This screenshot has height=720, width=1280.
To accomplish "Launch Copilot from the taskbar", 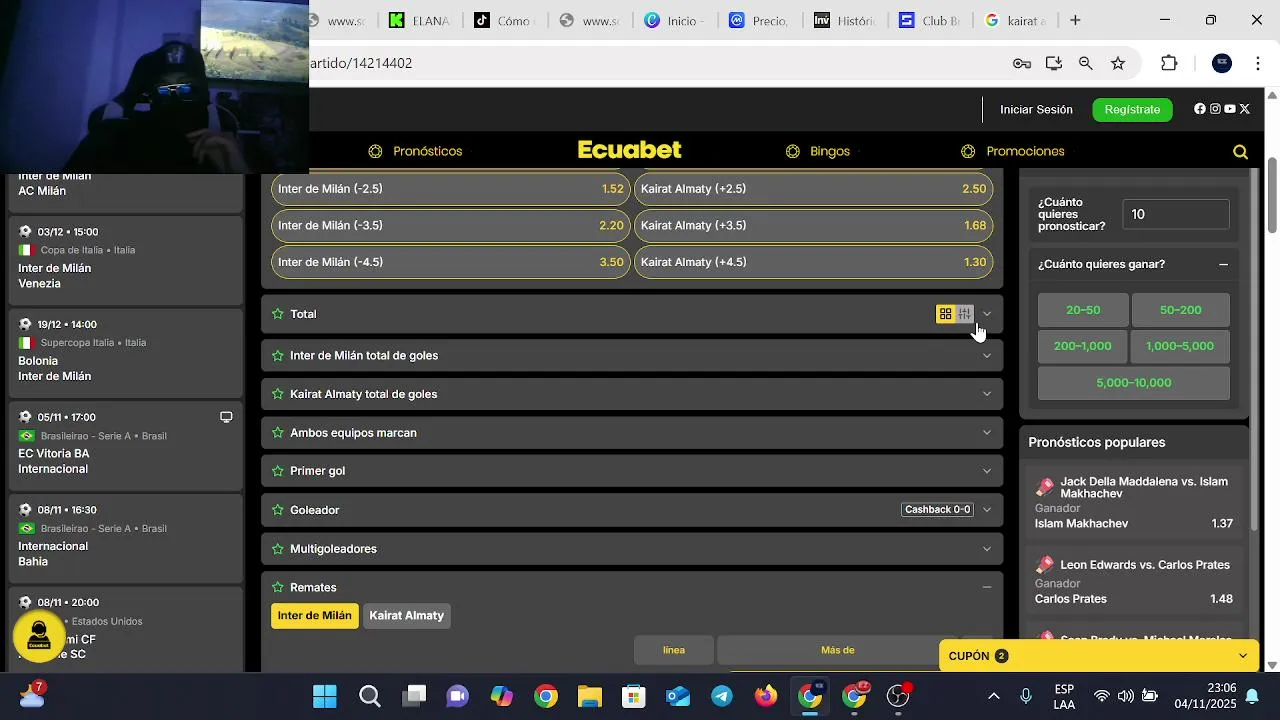I will (502, 696).
